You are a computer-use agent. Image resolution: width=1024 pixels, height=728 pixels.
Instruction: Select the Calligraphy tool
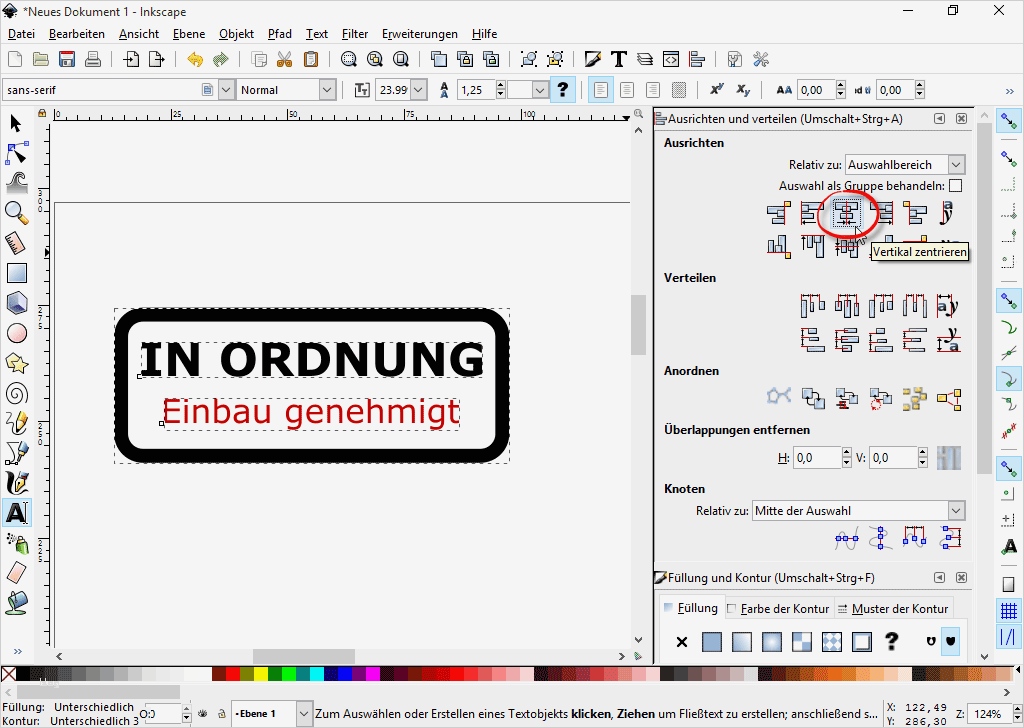(x=16, y=482)
